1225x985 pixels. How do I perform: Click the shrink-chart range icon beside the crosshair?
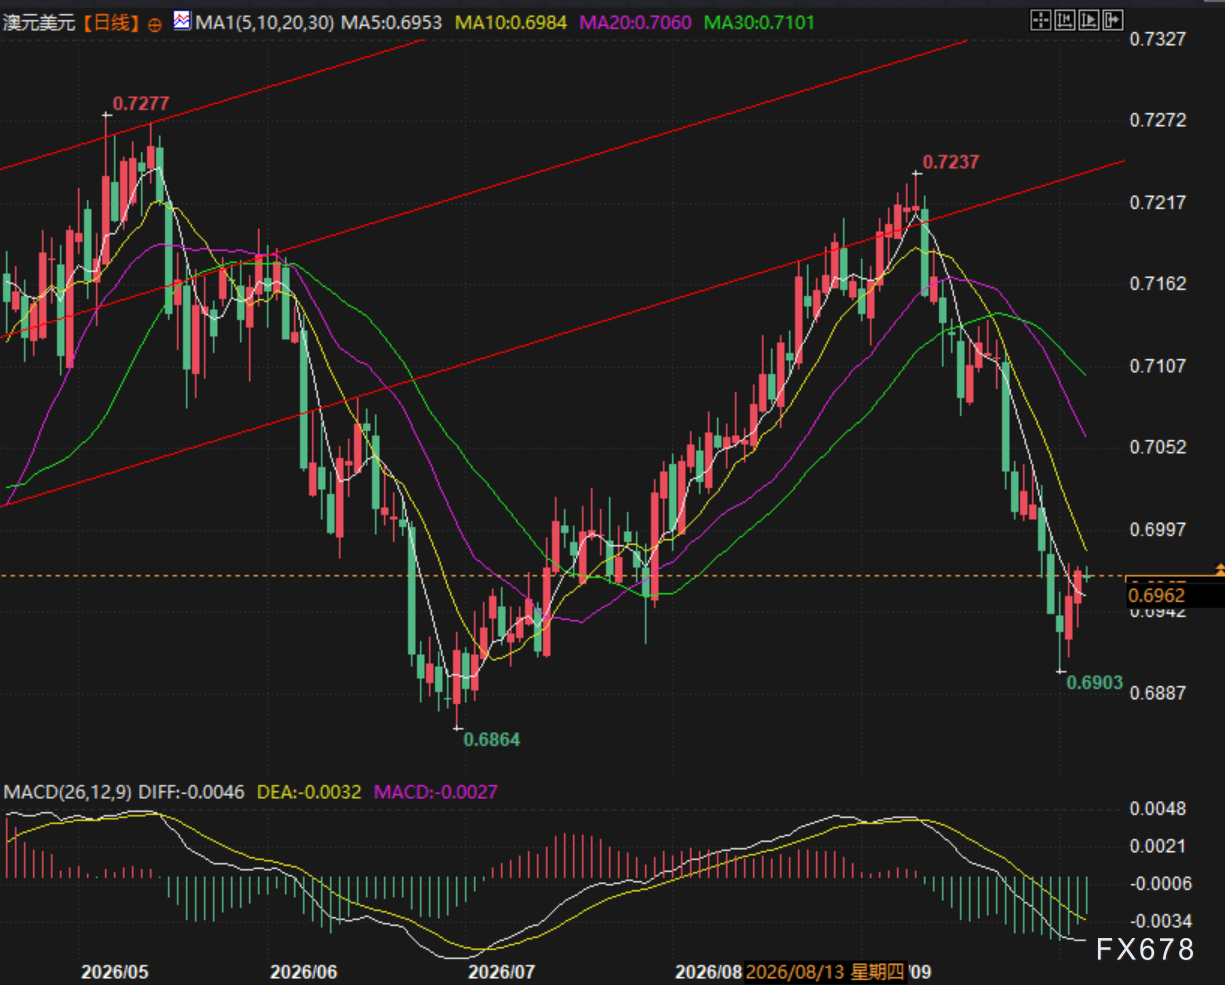pyautogui.click(x=1064, y=20)
